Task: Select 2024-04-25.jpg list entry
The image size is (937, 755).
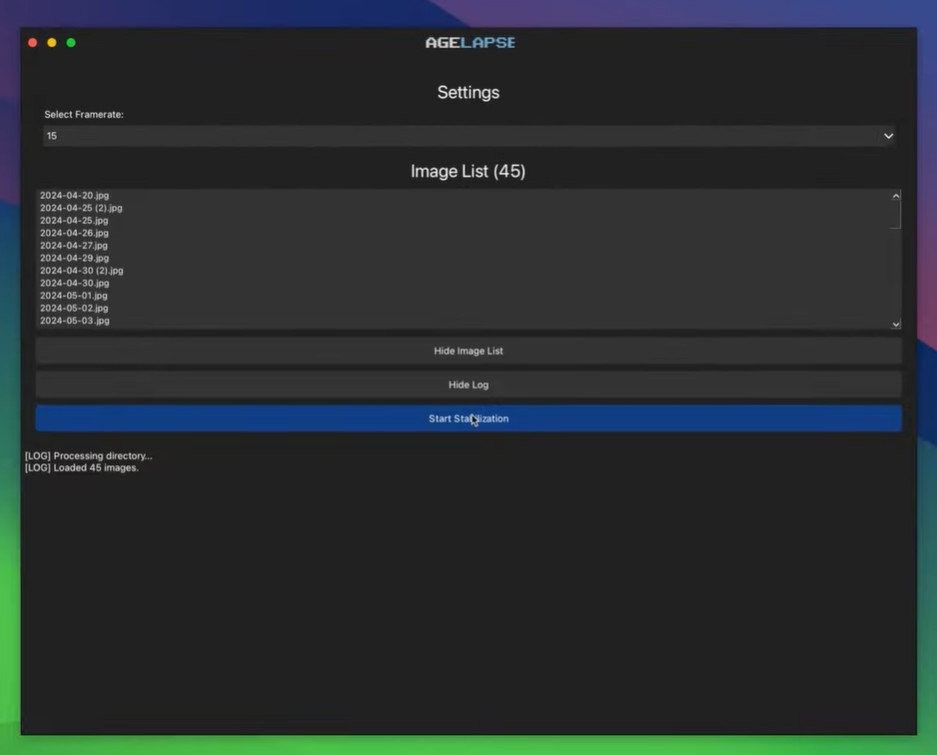Action: point(74,221)
